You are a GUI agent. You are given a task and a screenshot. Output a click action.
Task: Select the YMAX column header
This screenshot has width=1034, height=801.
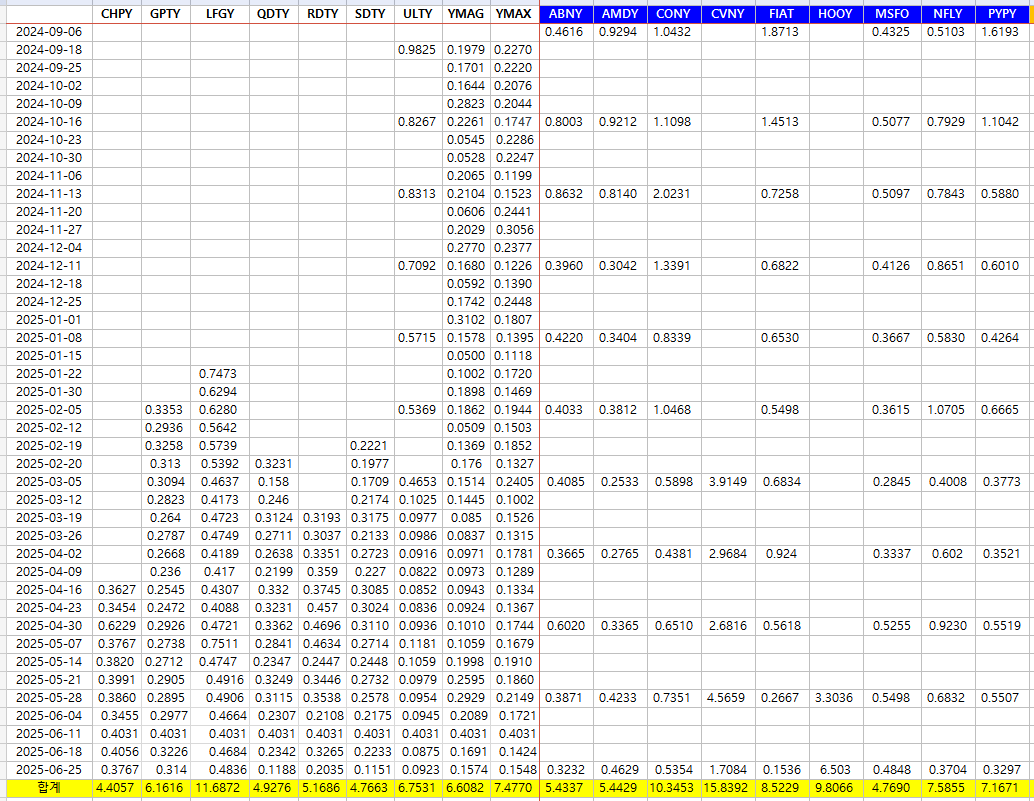point(514,14)
